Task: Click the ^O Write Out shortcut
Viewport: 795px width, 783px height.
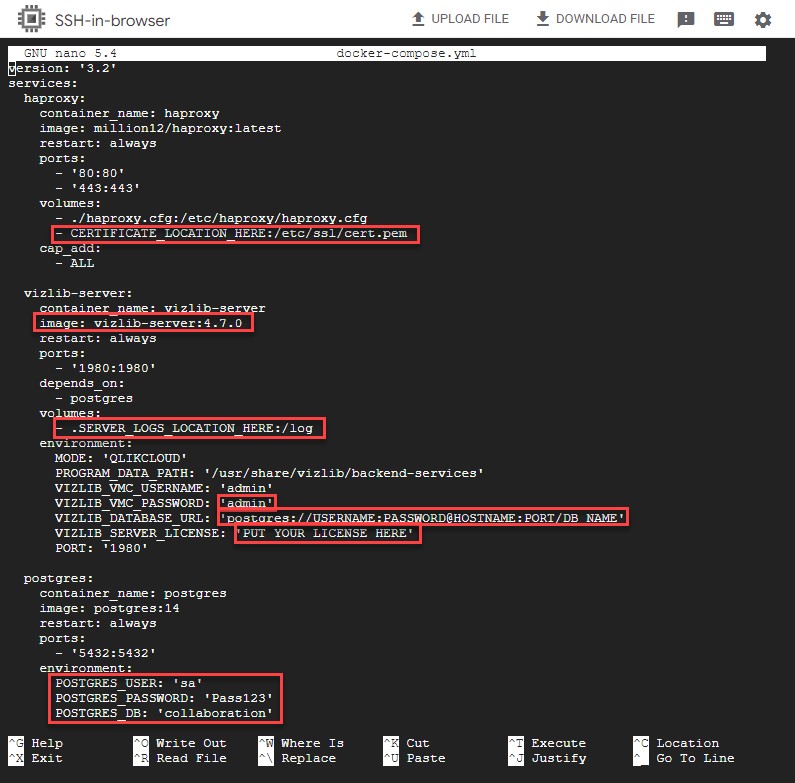Action: pyautogui.click(x=180, y=743)
